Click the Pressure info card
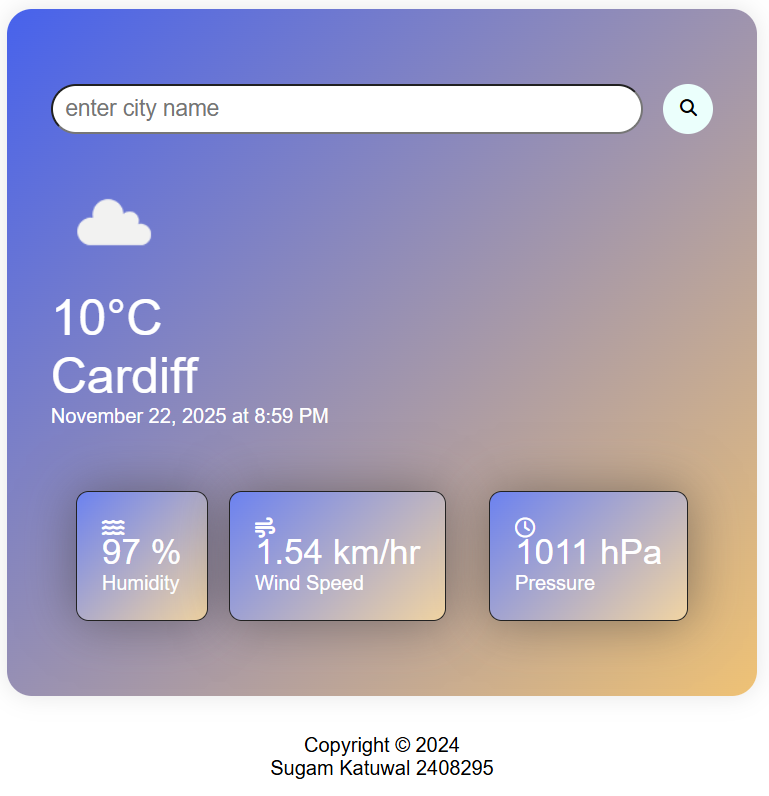Screen dimensions: 769x796 click(x=588, y=556)
